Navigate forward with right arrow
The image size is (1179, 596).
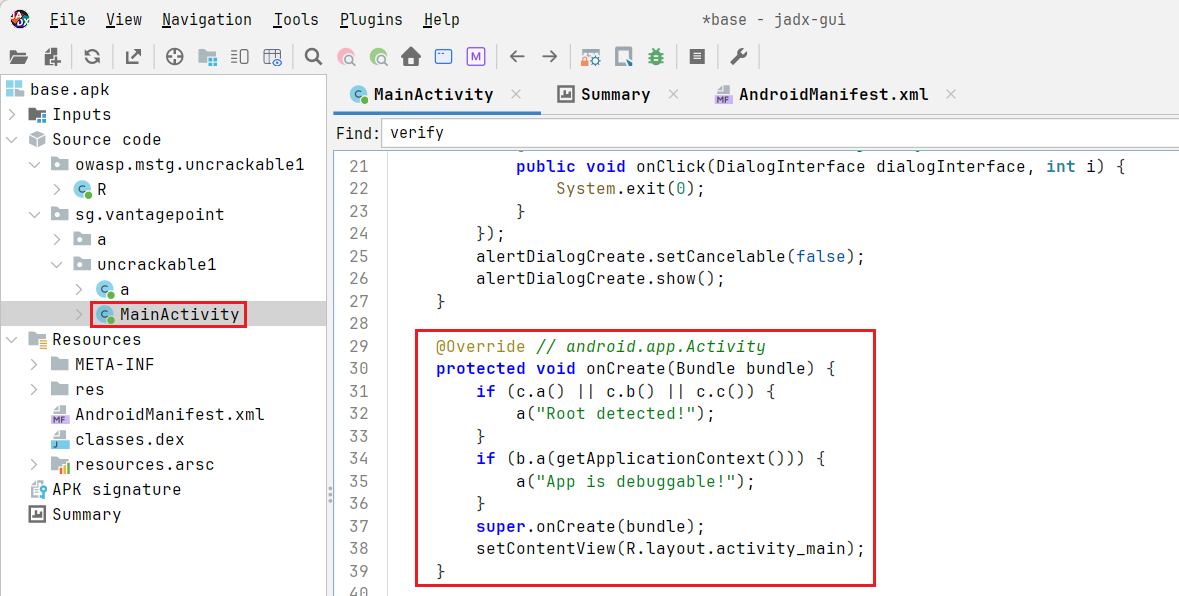tap(550, 57)
